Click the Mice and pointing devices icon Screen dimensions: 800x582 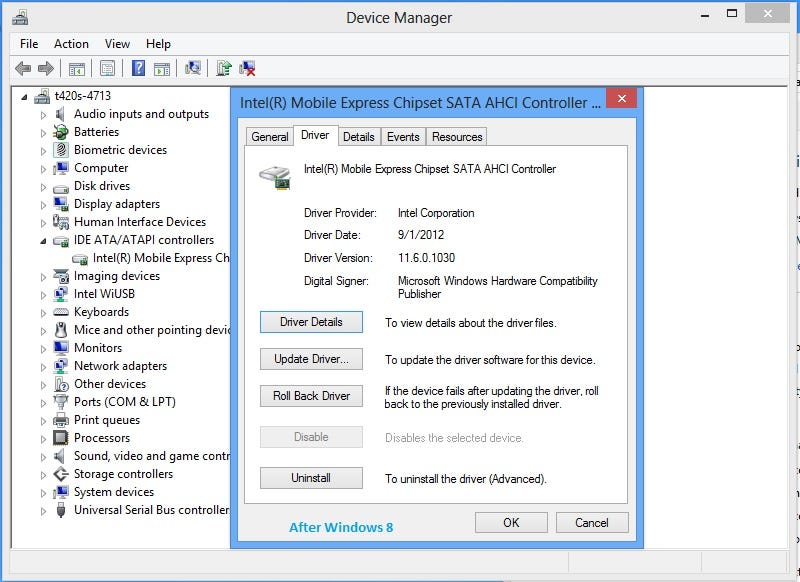click(x=61, y=330)
